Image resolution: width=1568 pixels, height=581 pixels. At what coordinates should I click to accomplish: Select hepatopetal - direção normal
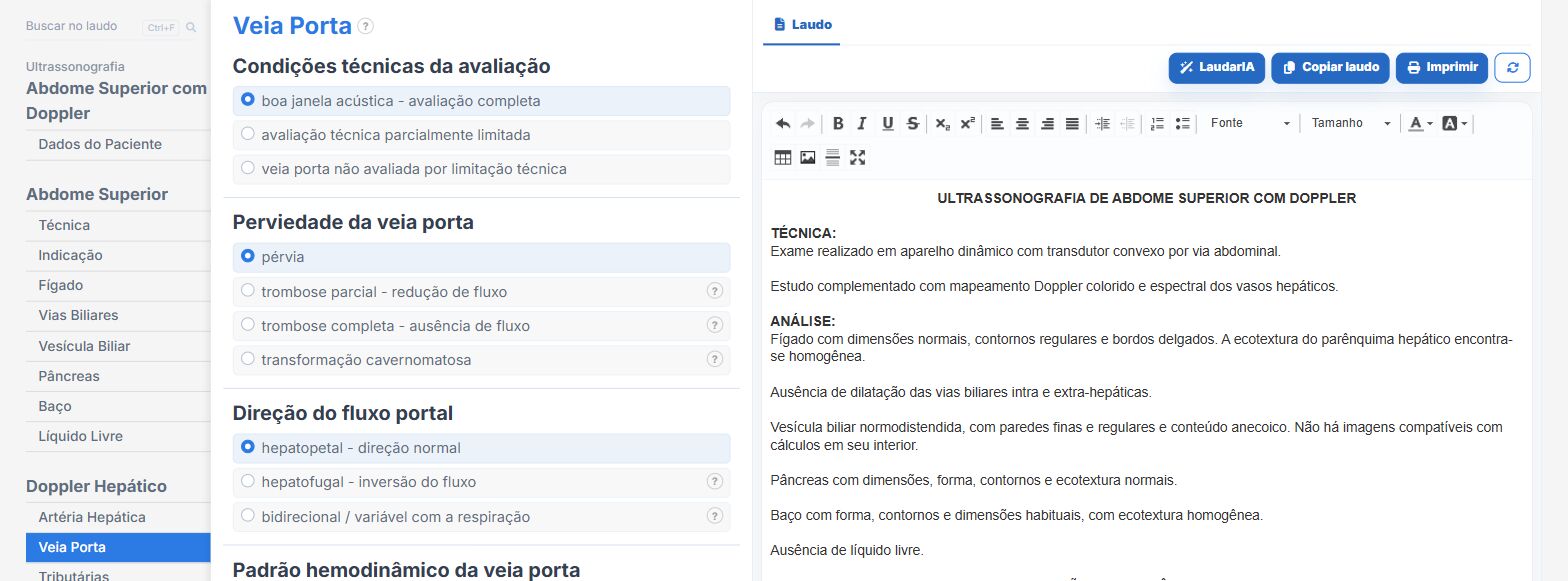(481, 448)
